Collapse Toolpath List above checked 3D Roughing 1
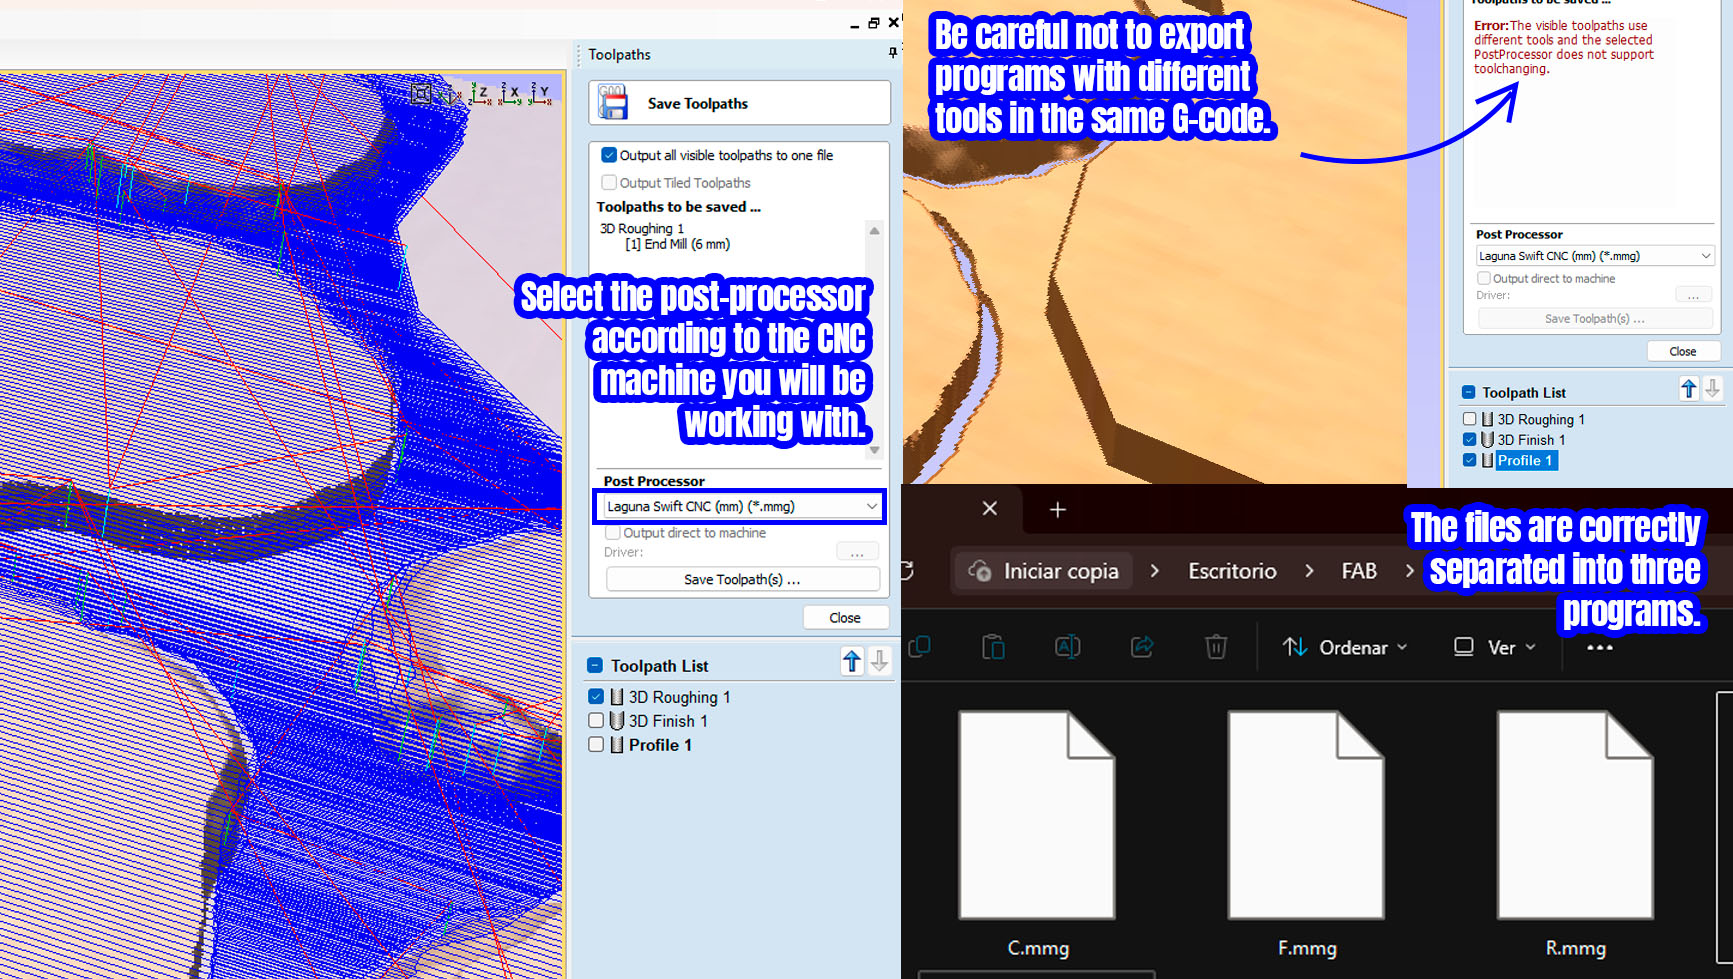The width and height of the screenshot is (1733, 979). 595,666
